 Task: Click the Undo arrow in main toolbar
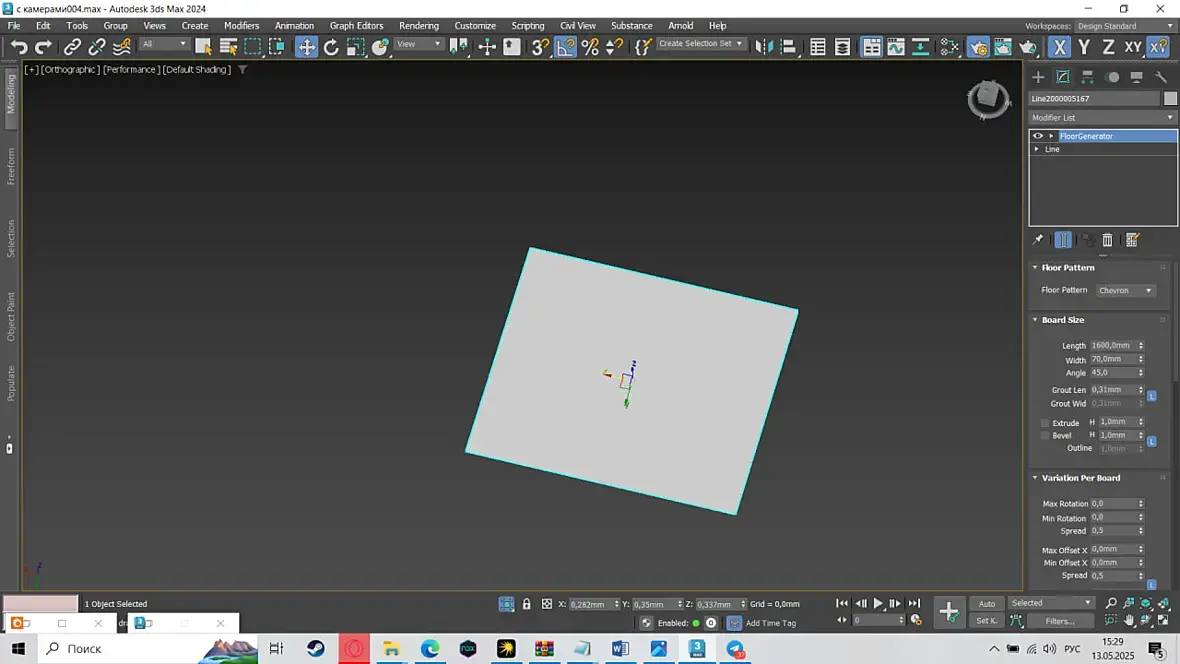click(19, 47)
